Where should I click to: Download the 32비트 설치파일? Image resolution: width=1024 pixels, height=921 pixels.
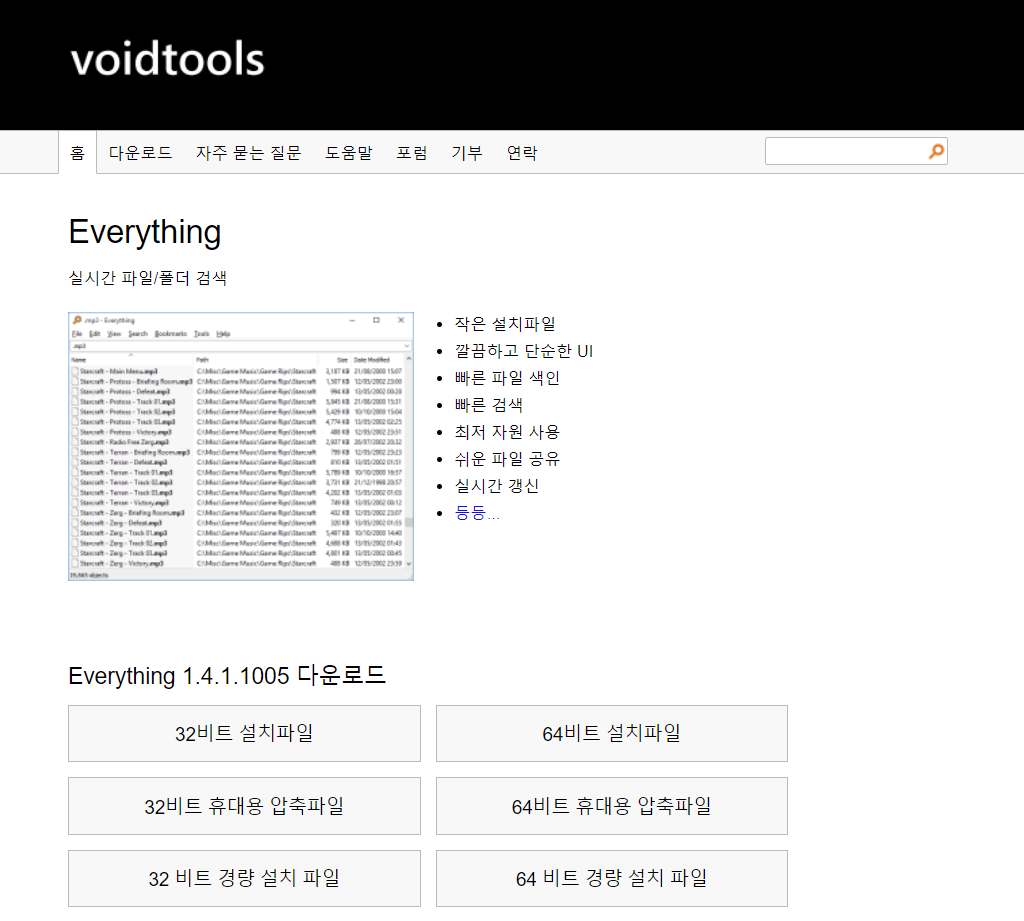tap(244, 734)
